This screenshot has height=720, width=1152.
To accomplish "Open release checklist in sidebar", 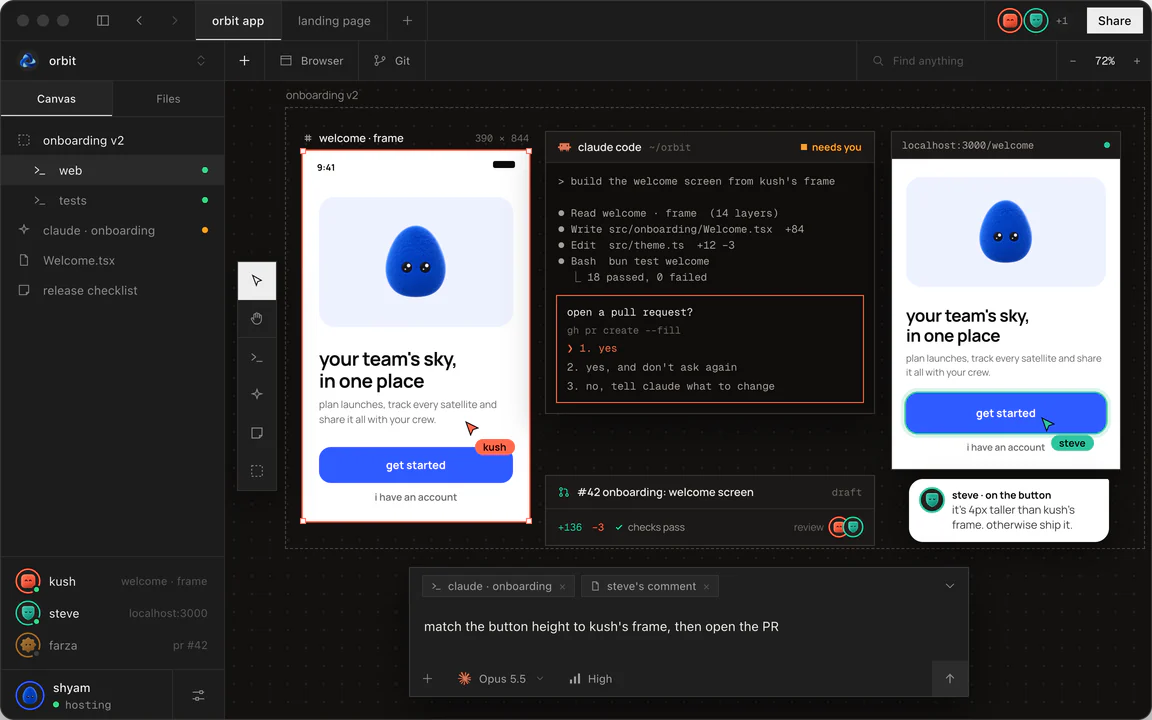I will pyautogui.click(x=112, y=291).
